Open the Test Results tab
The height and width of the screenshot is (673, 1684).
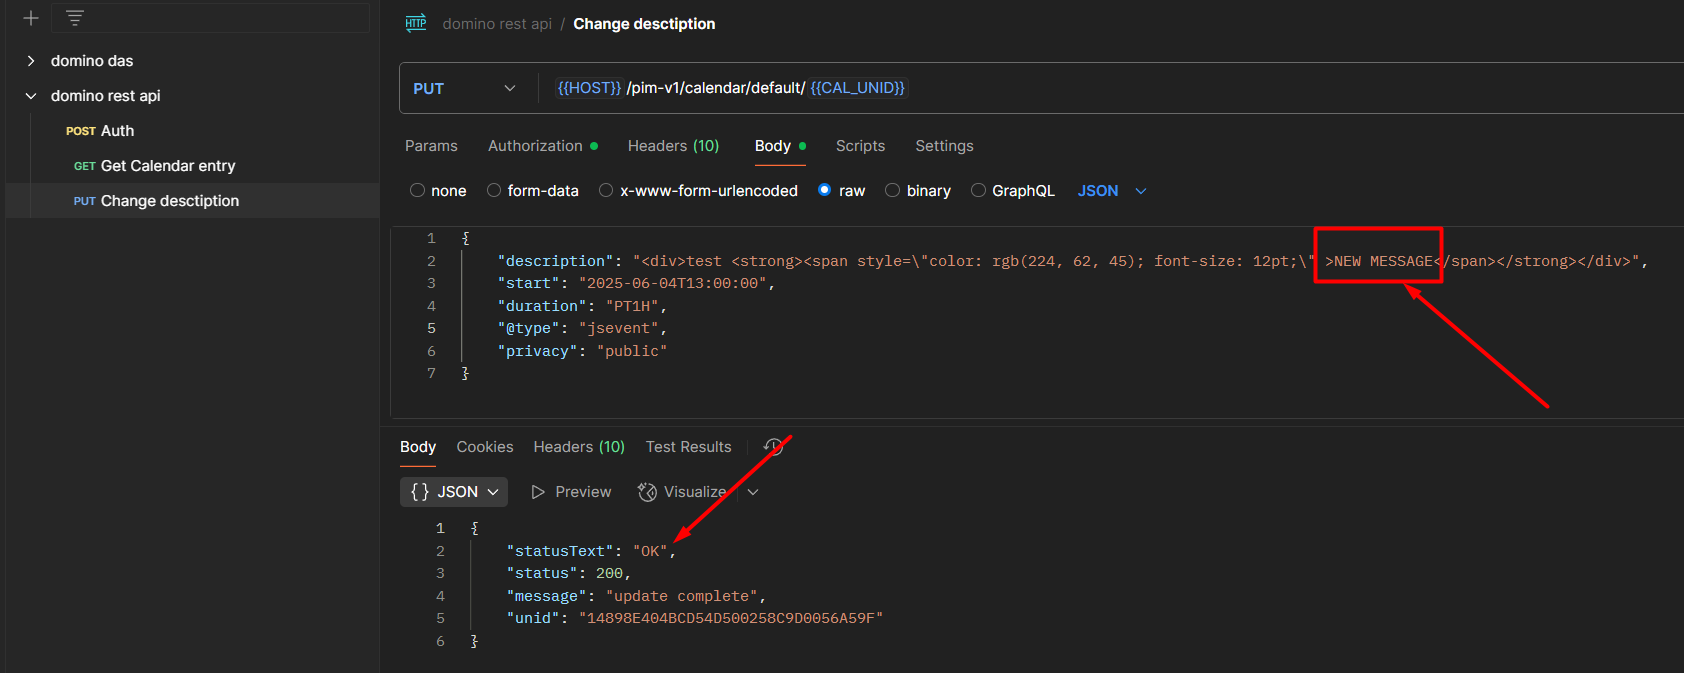click(689, 447)
